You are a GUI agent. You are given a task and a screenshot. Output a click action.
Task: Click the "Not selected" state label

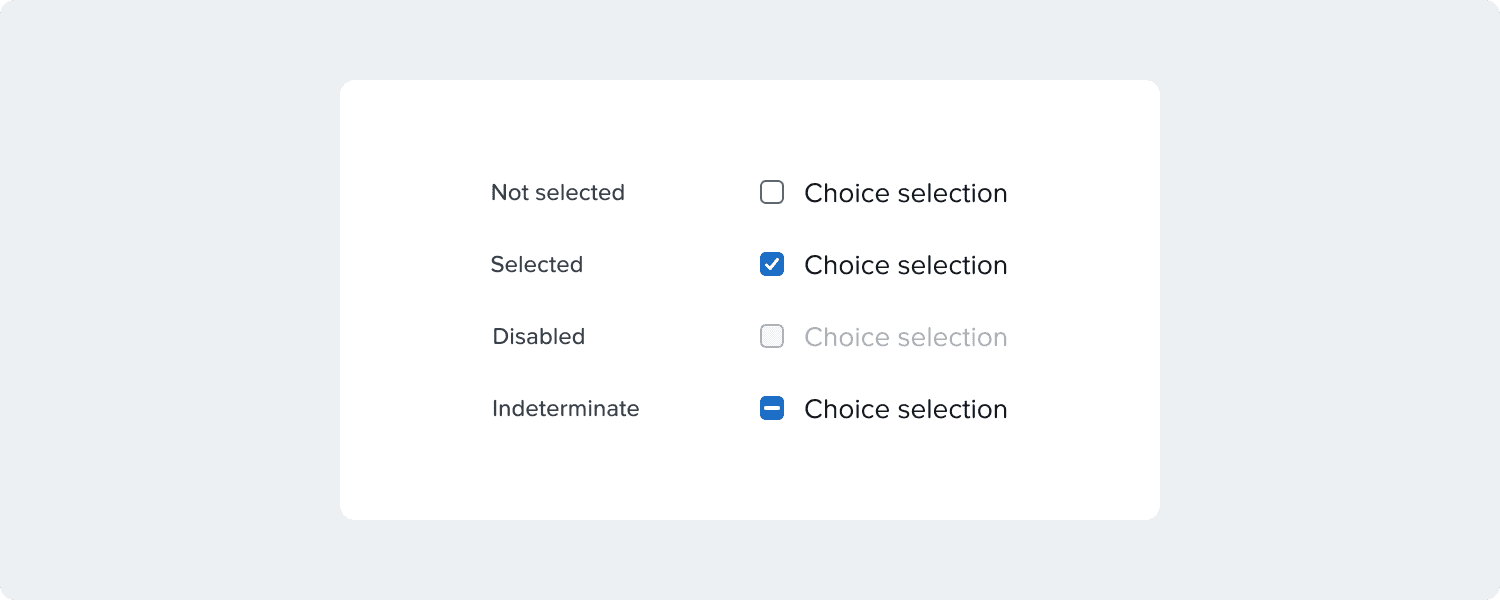[x=557, y=192]
